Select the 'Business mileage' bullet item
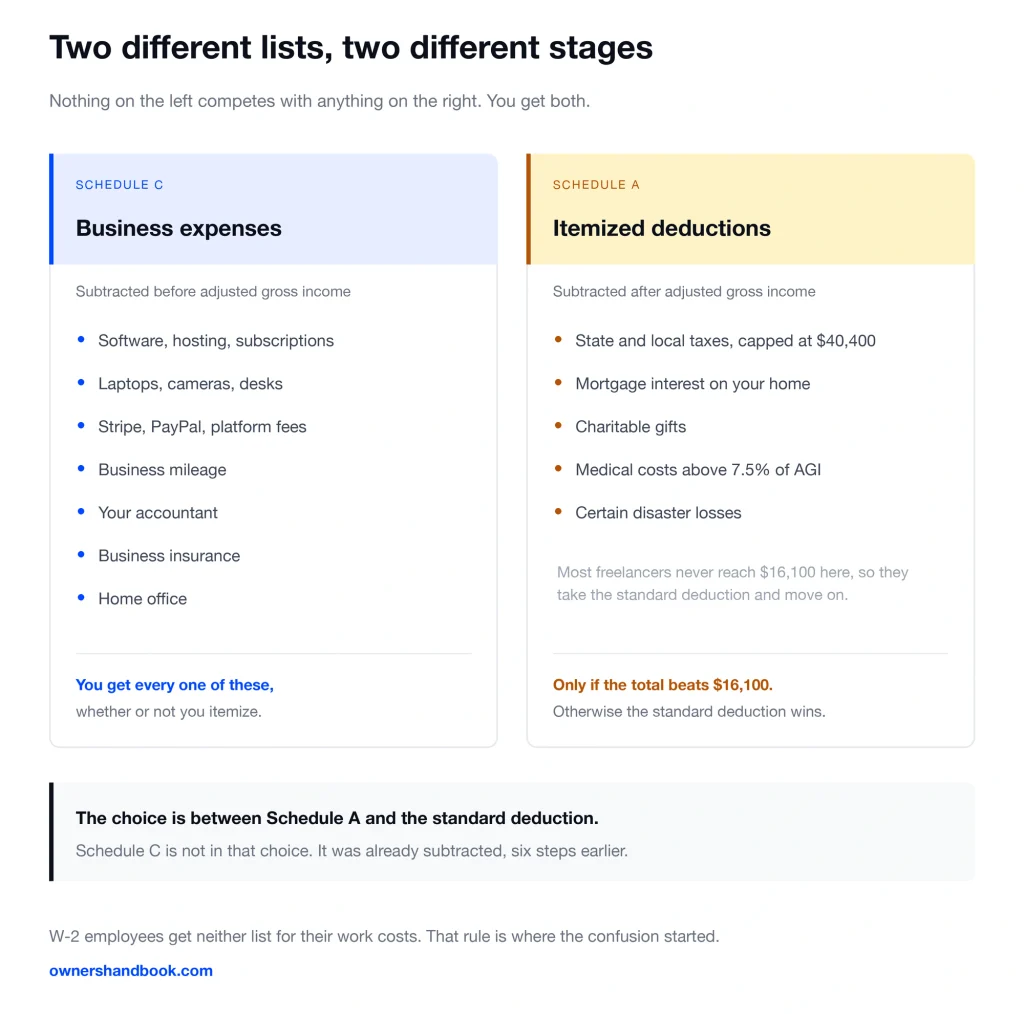Viewport: 1024px width, 1014px height. click(162, 469)
